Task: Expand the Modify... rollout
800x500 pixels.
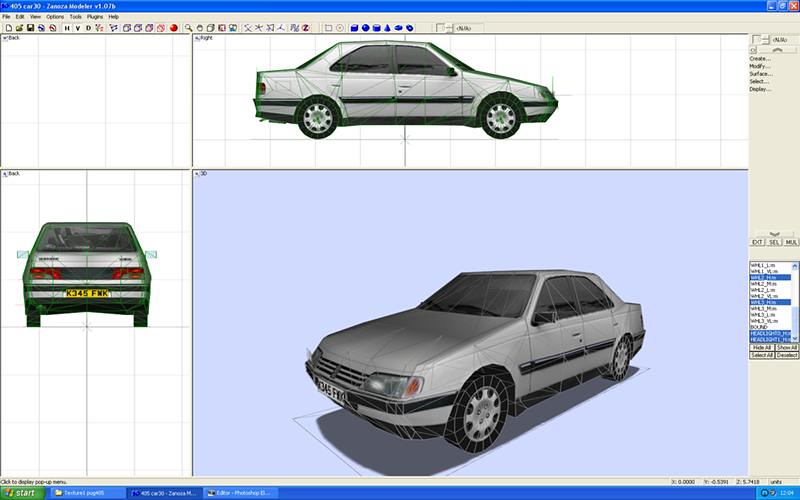Action: (760, 66)
